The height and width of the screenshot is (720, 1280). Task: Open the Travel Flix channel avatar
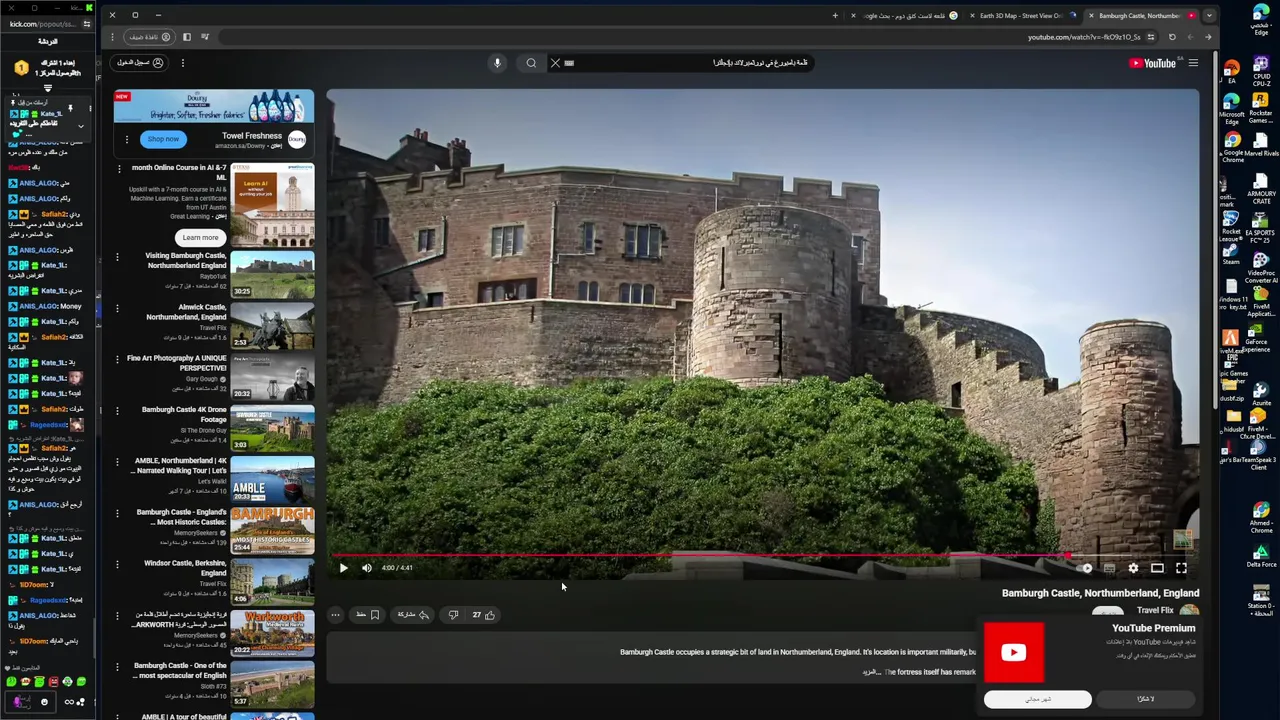(x=1189, y=611)
